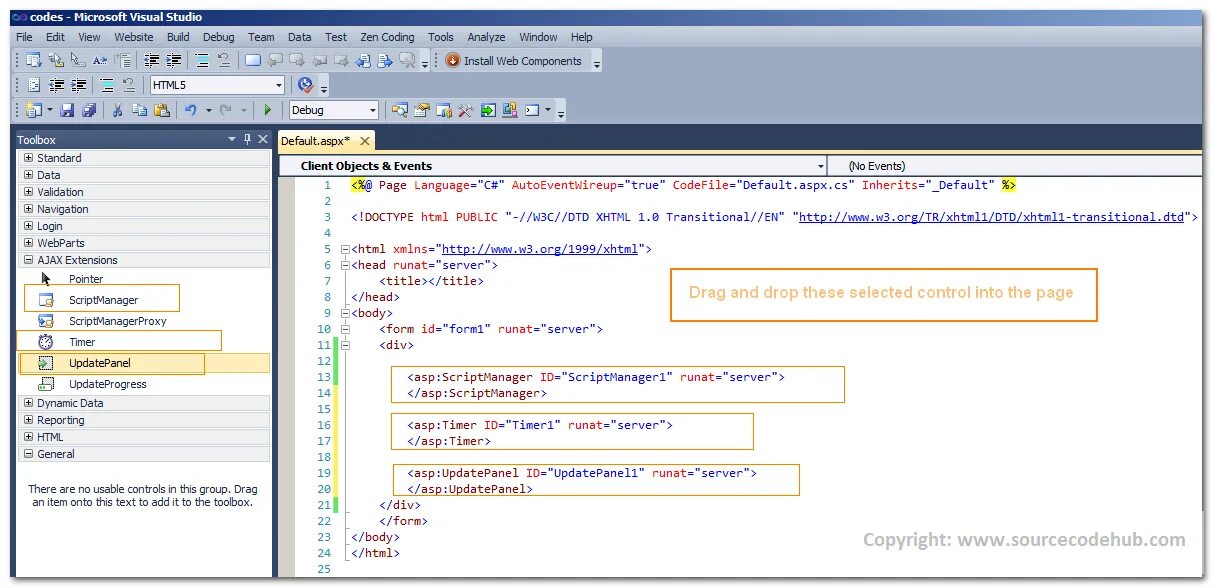Click the Copy icon in the toolbar
The image size is (1213, 588).
(140, 110)
